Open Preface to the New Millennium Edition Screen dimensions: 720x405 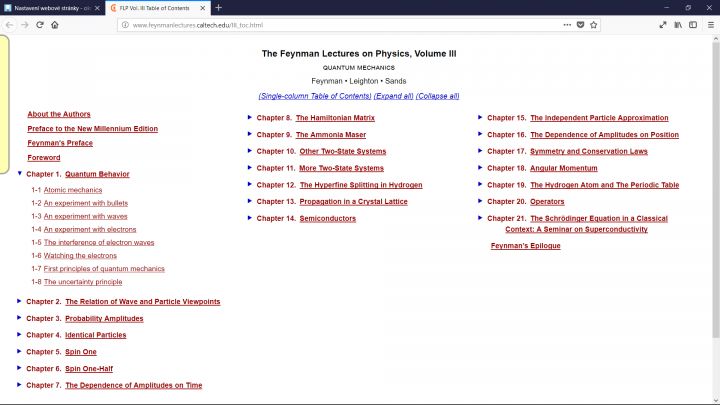pyautogui.click(x=92, y=129)
